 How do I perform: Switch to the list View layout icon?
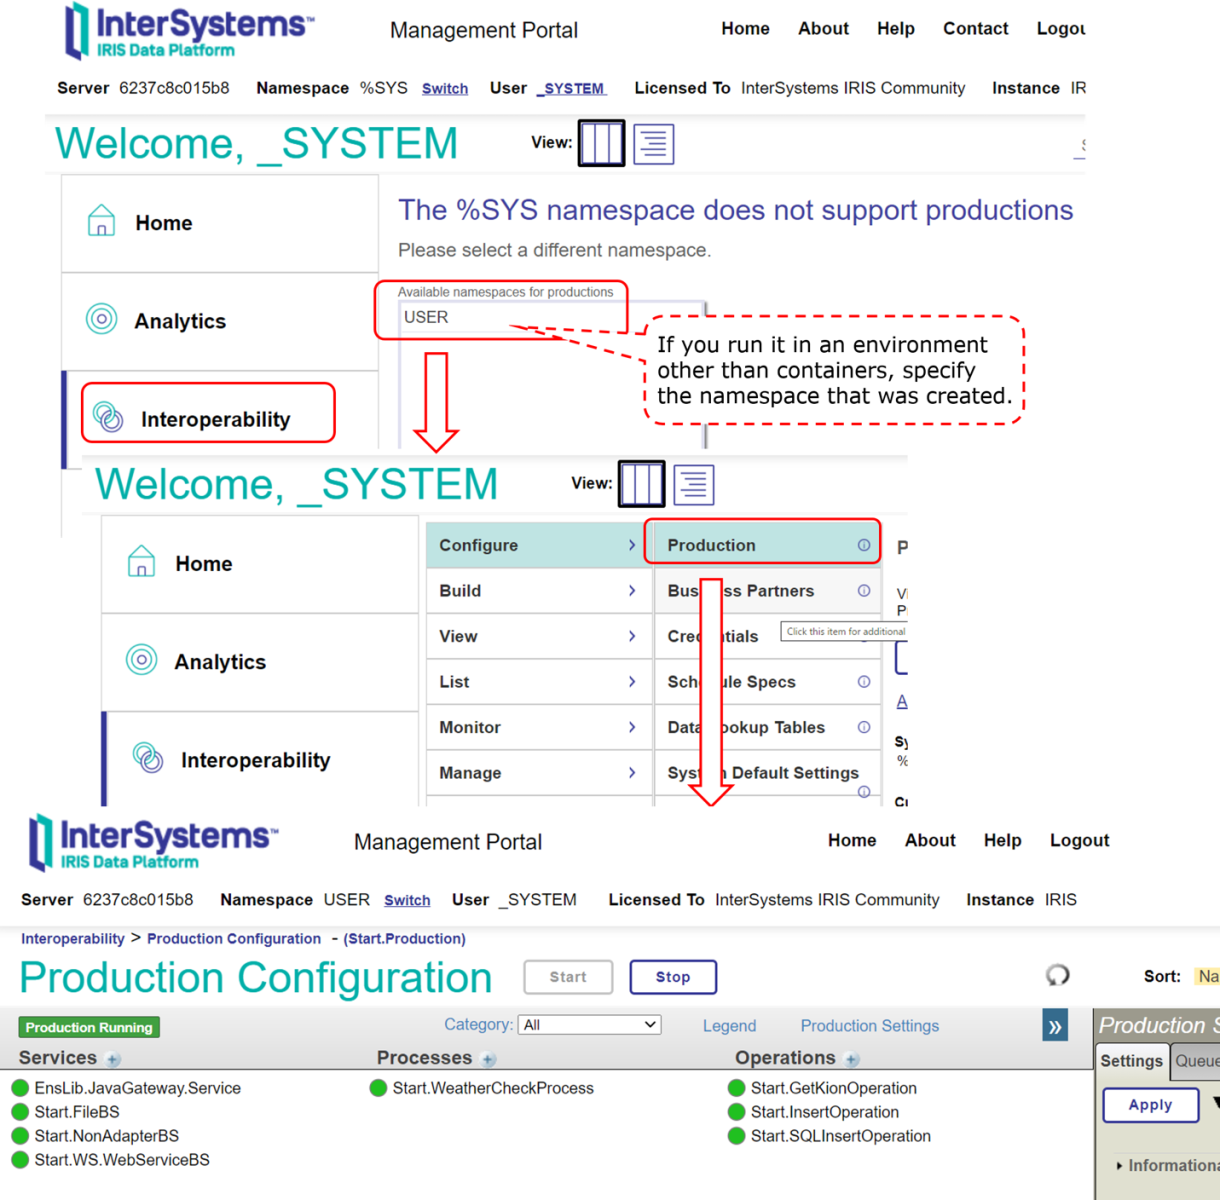coord(653,143)
